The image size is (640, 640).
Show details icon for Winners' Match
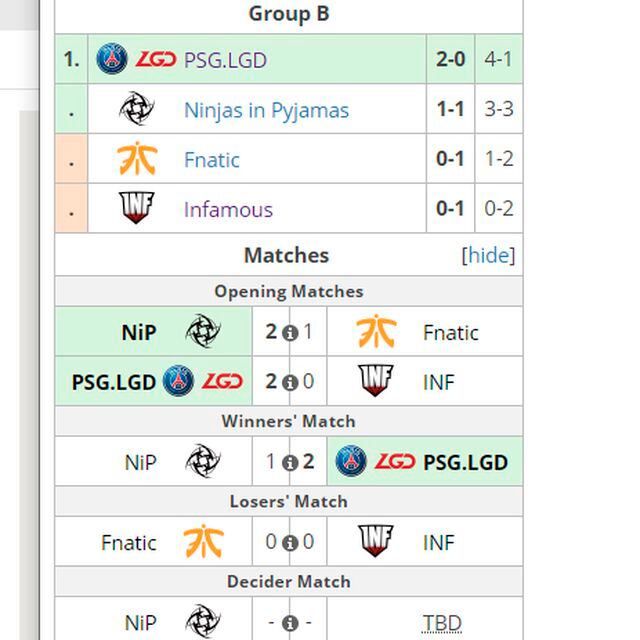point(290,463)
